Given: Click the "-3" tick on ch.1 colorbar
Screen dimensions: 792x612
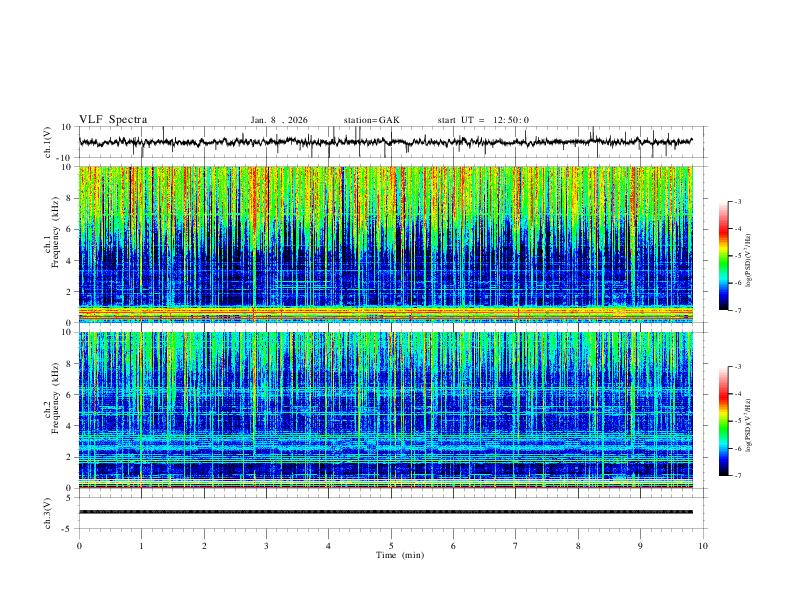Looking at the screenshot, I should point(737,201).
